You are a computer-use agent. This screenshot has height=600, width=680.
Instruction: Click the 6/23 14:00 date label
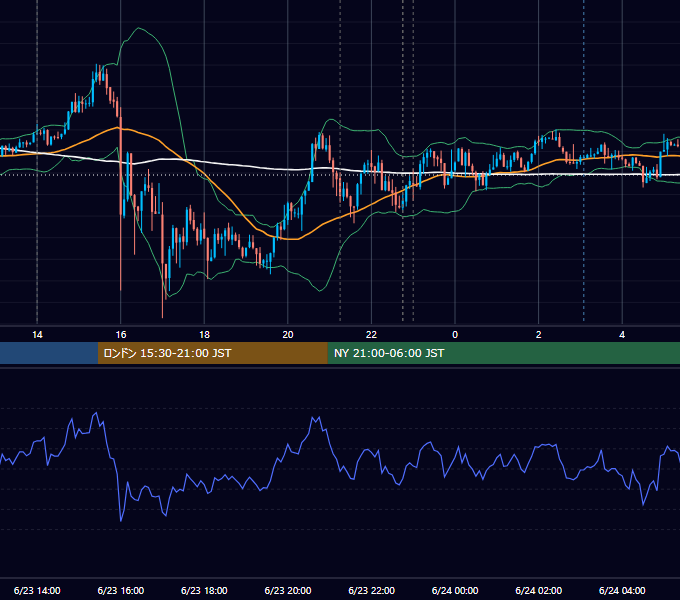37,590
